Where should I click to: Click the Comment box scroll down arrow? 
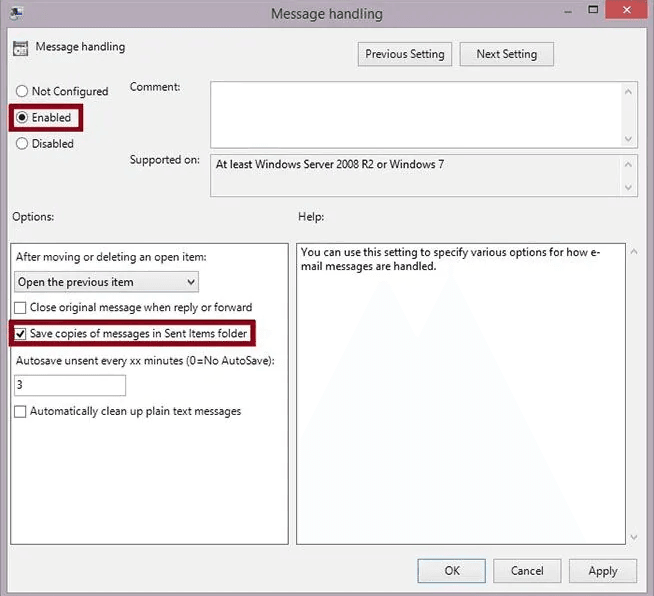(x=628, y=138)
